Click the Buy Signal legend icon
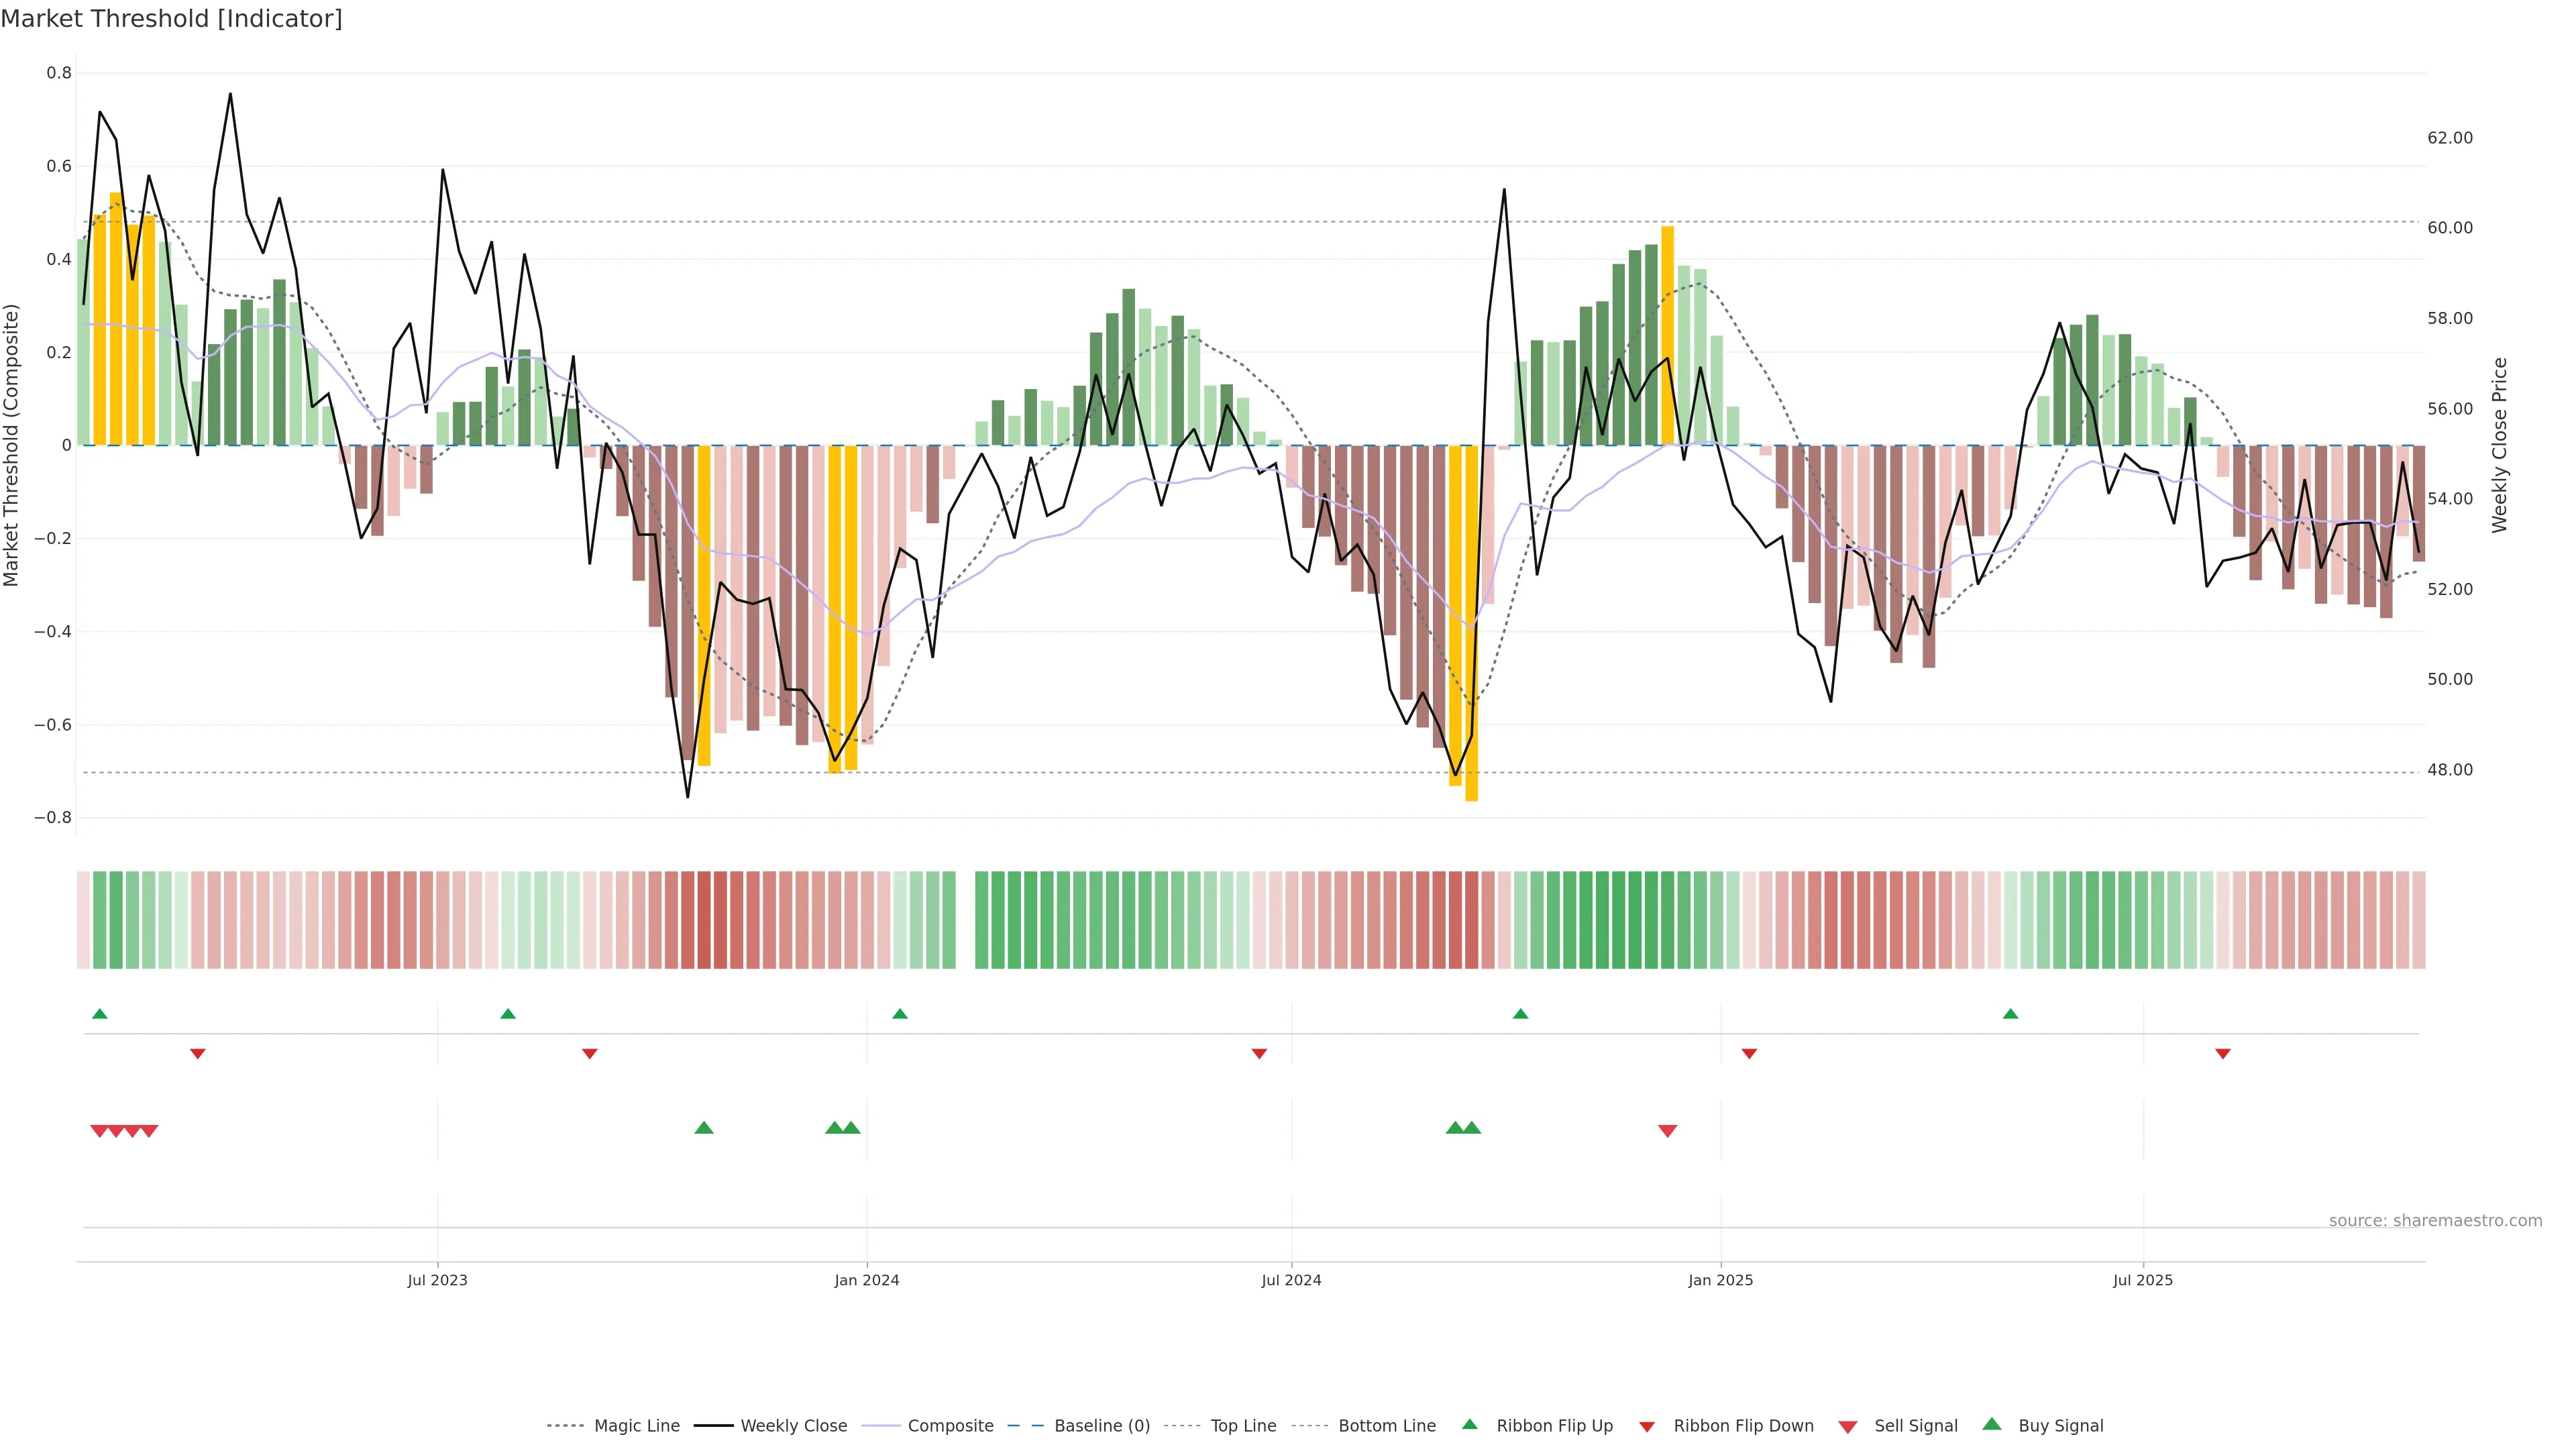The height and width of the screenshot is (1449, 2576). pyautogui.click(x=1992, y=1424)
